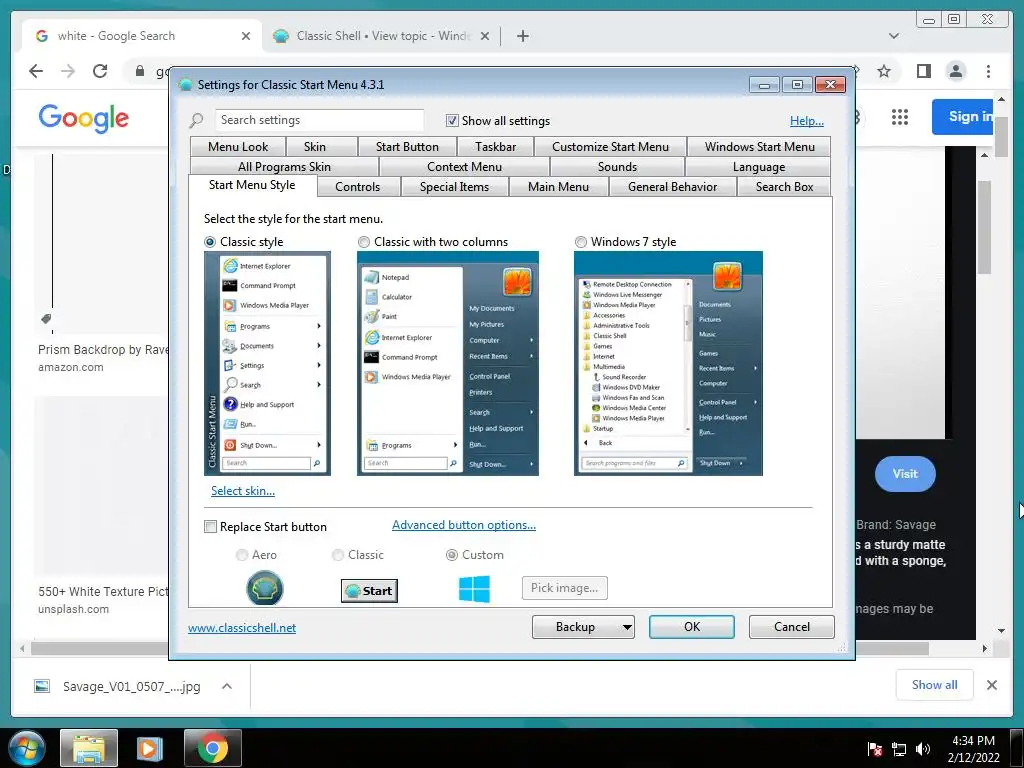
Task: Open the Backup dropdown button
Action: point(583,627)
